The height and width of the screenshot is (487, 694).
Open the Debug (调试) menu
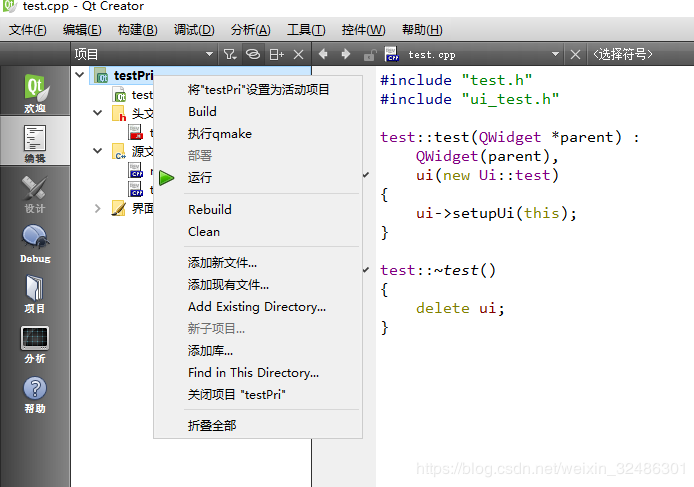[194, 30]
